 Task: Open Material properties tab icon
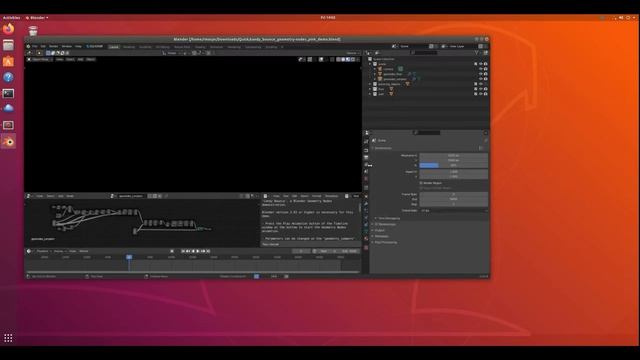coord(366,238)
